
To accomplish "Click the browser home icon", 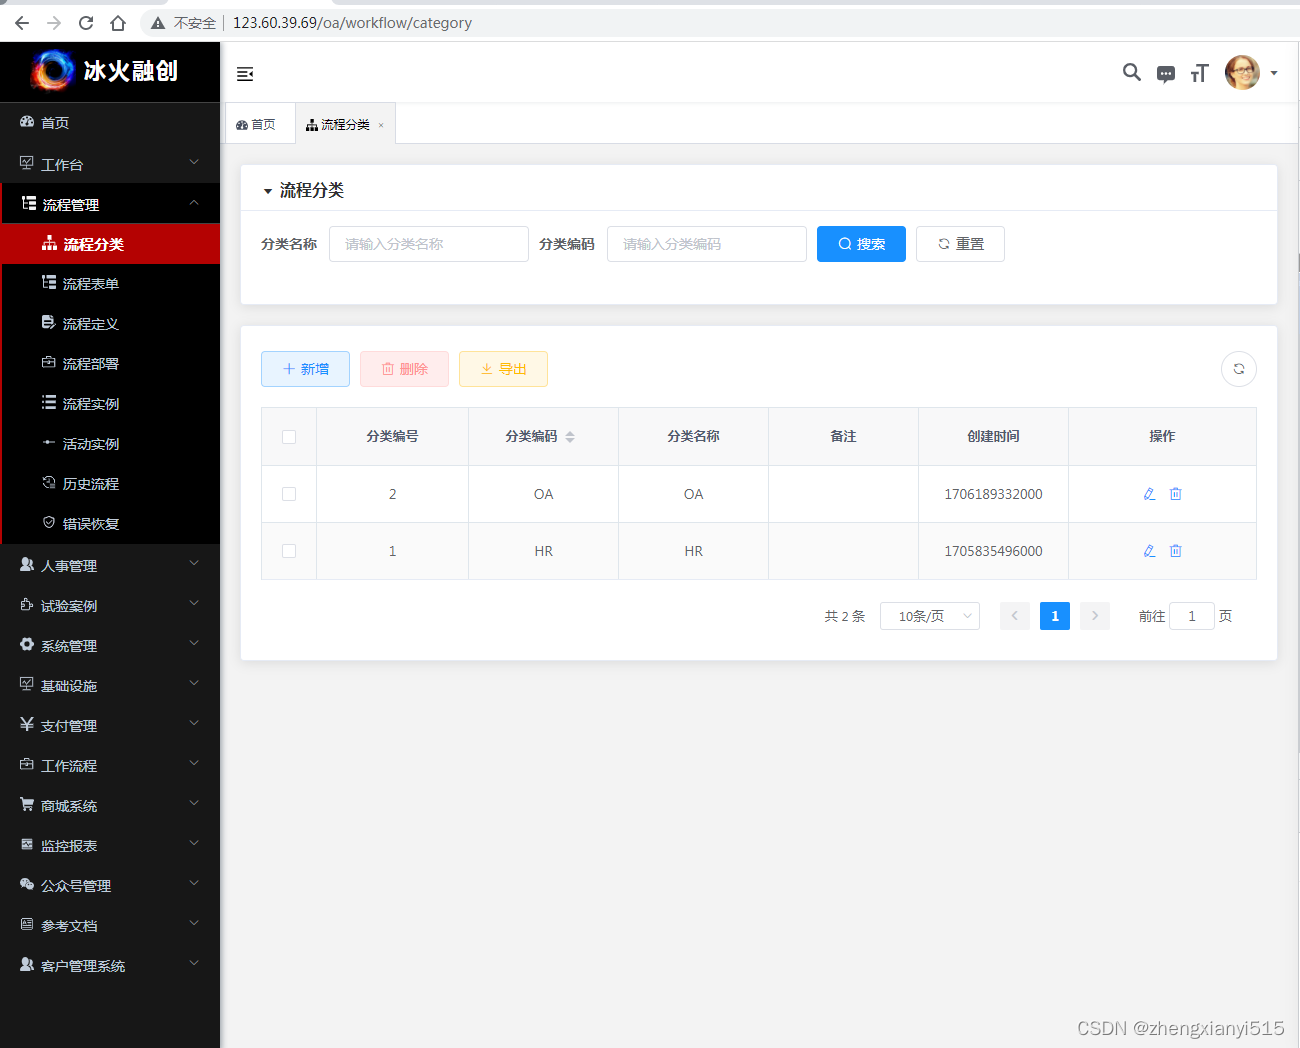I will point(118,22).
